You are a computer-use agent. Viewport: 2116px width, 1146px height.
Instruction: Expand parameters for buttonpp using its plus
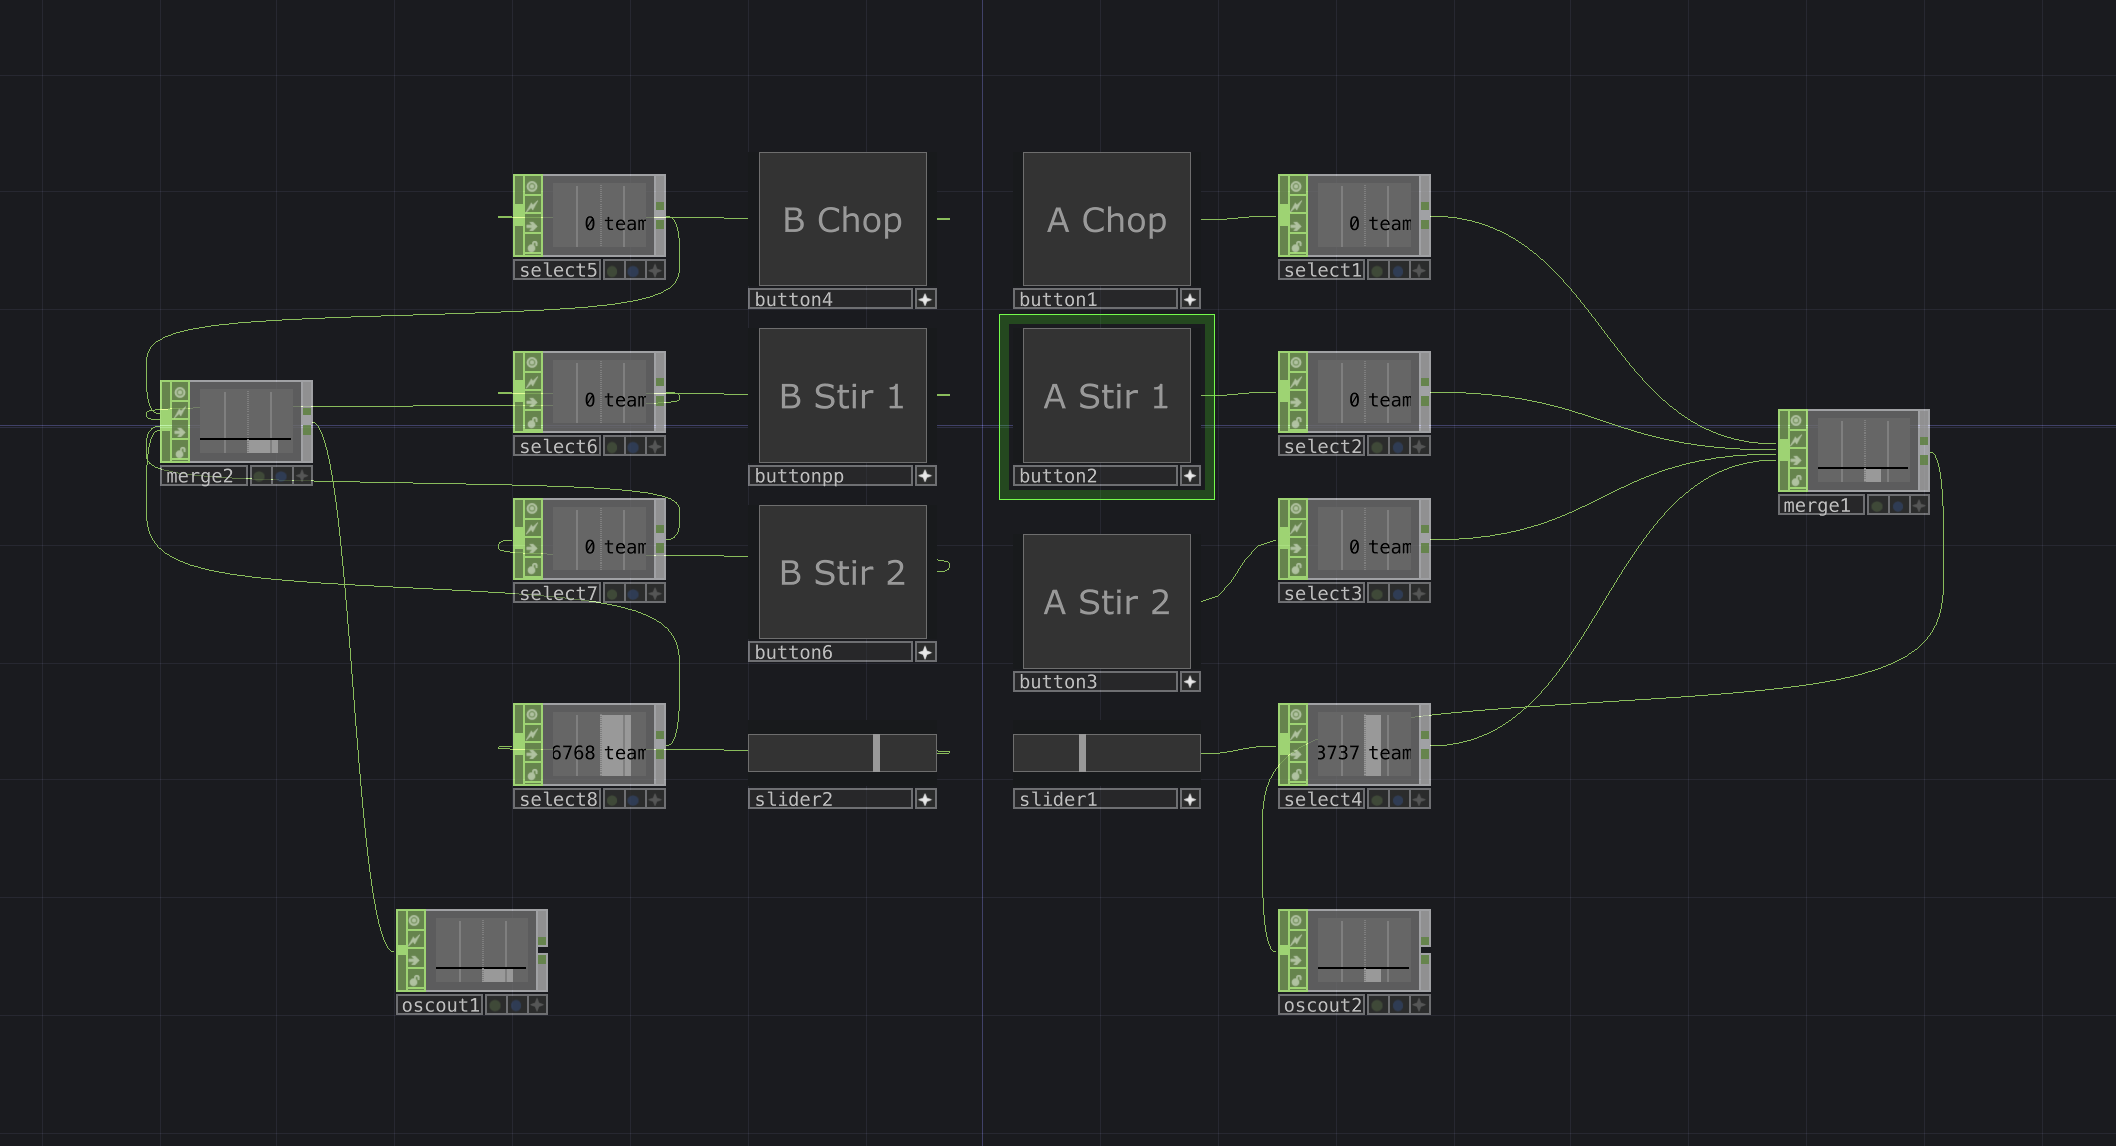coord(926,476)
